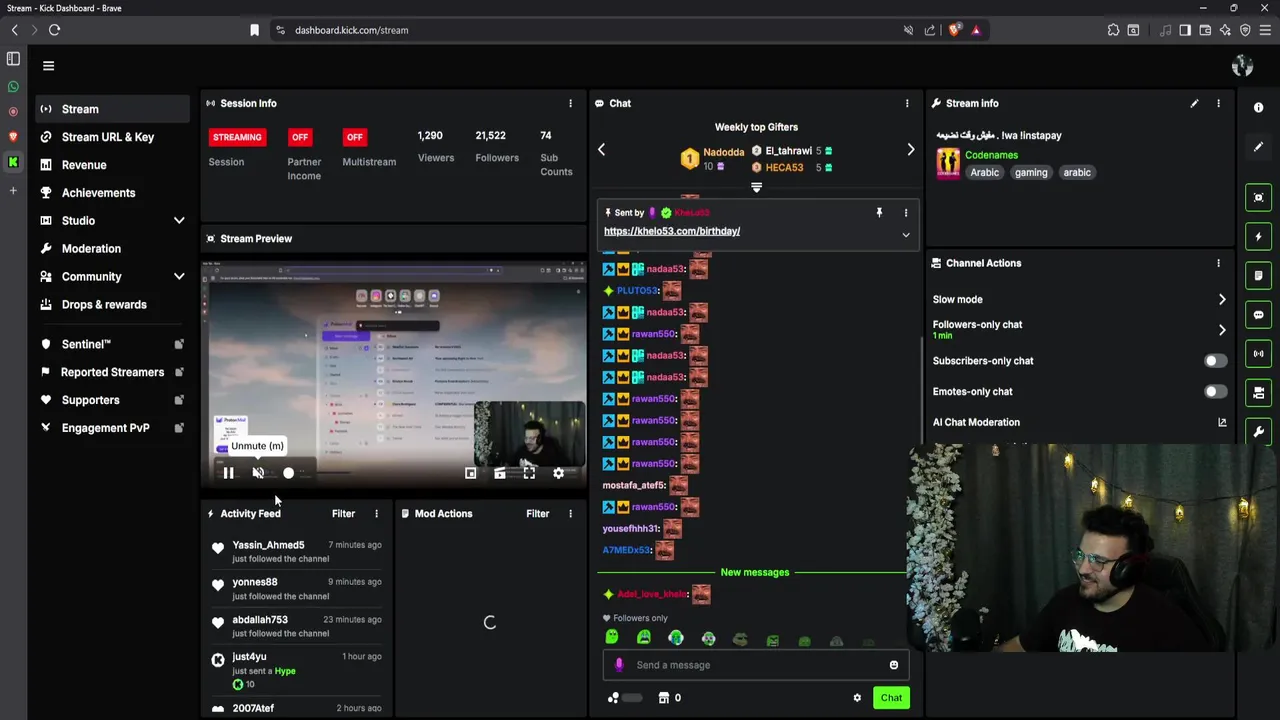Open Supporters in sidebar
Viewport: 1280px width, 720px height.
tap(111, 400)
